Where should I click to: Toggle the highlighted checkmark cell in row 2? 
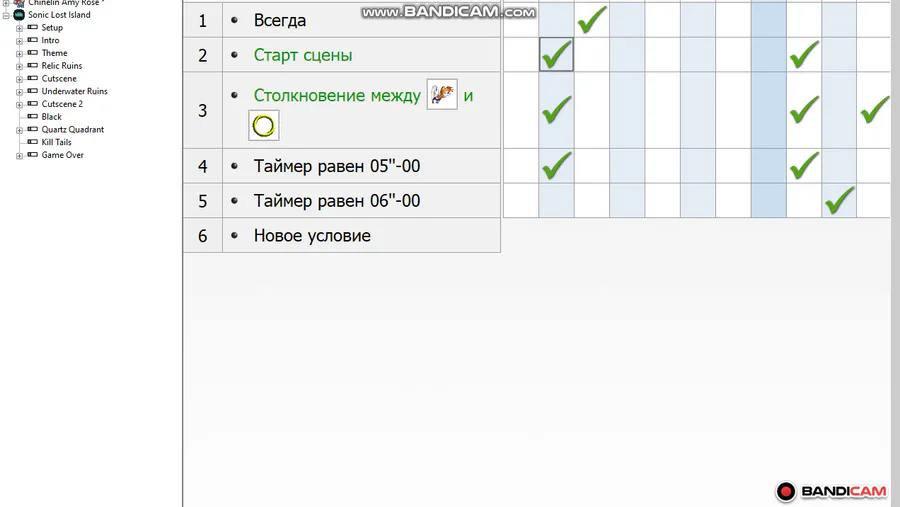pyautogui.click(x=556, y=55)
